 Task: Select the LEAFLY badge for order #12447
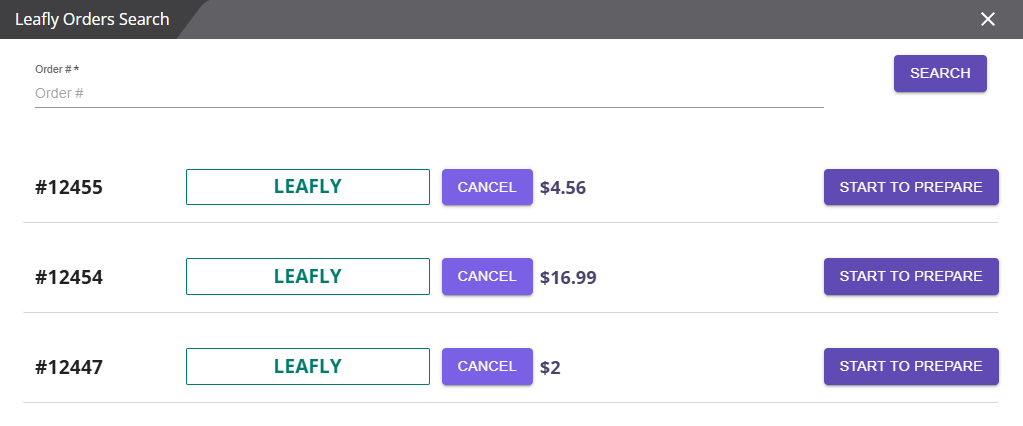pos(307,367)
